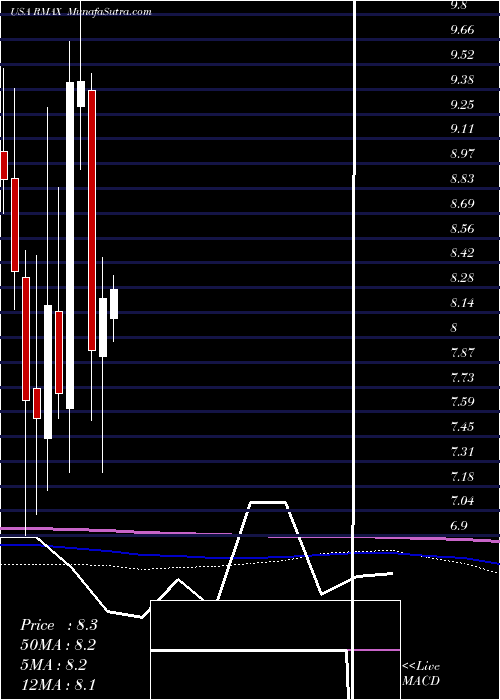The width and height of the screenshot is (500, 700).
Task: Click the 9.52 price axis label
Action: [x=462, y=55]
